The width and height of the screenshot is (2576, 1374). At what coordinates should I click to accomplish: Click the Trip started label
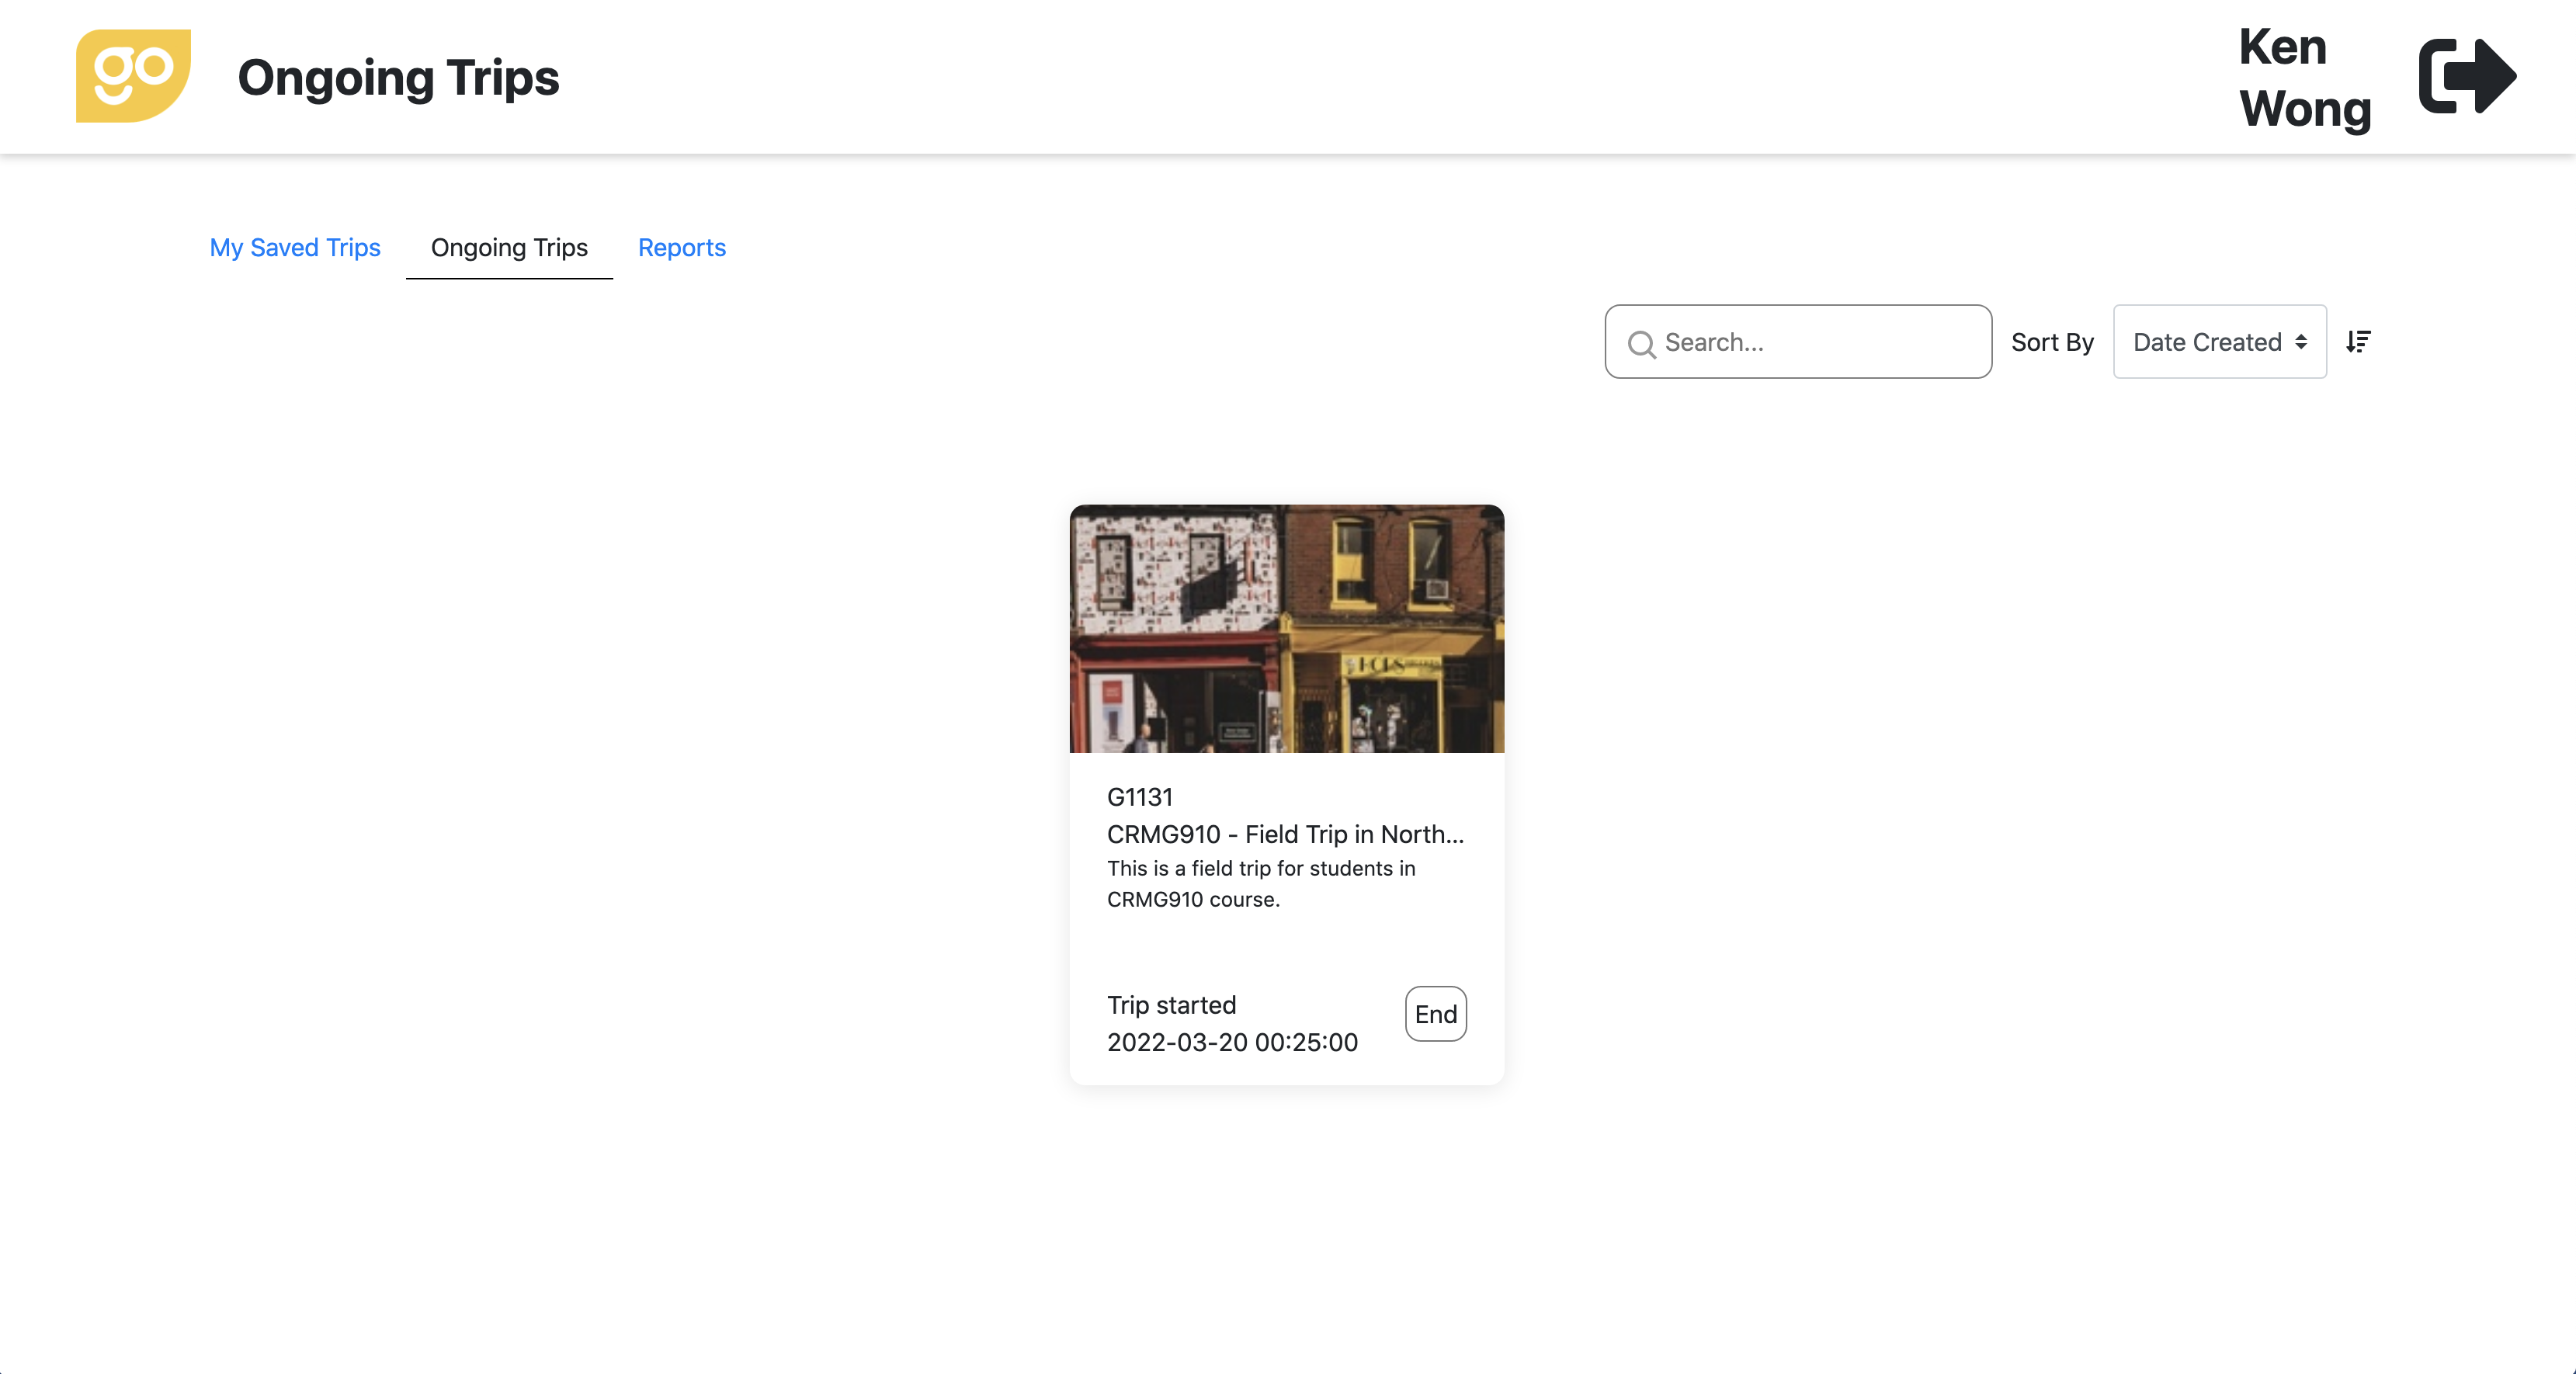1171,1005
